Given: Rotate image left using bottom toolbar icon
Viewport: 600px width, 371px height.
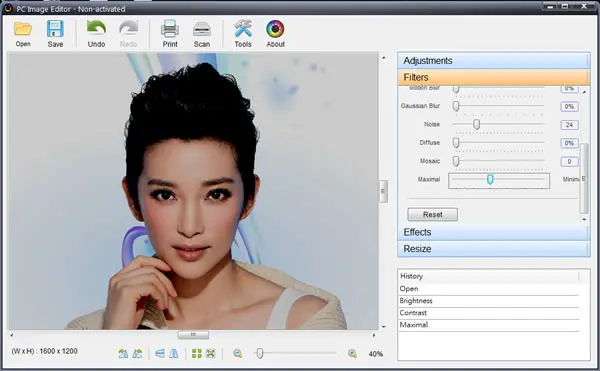Looking at the screenshot, I should click(x=123, y=354).
